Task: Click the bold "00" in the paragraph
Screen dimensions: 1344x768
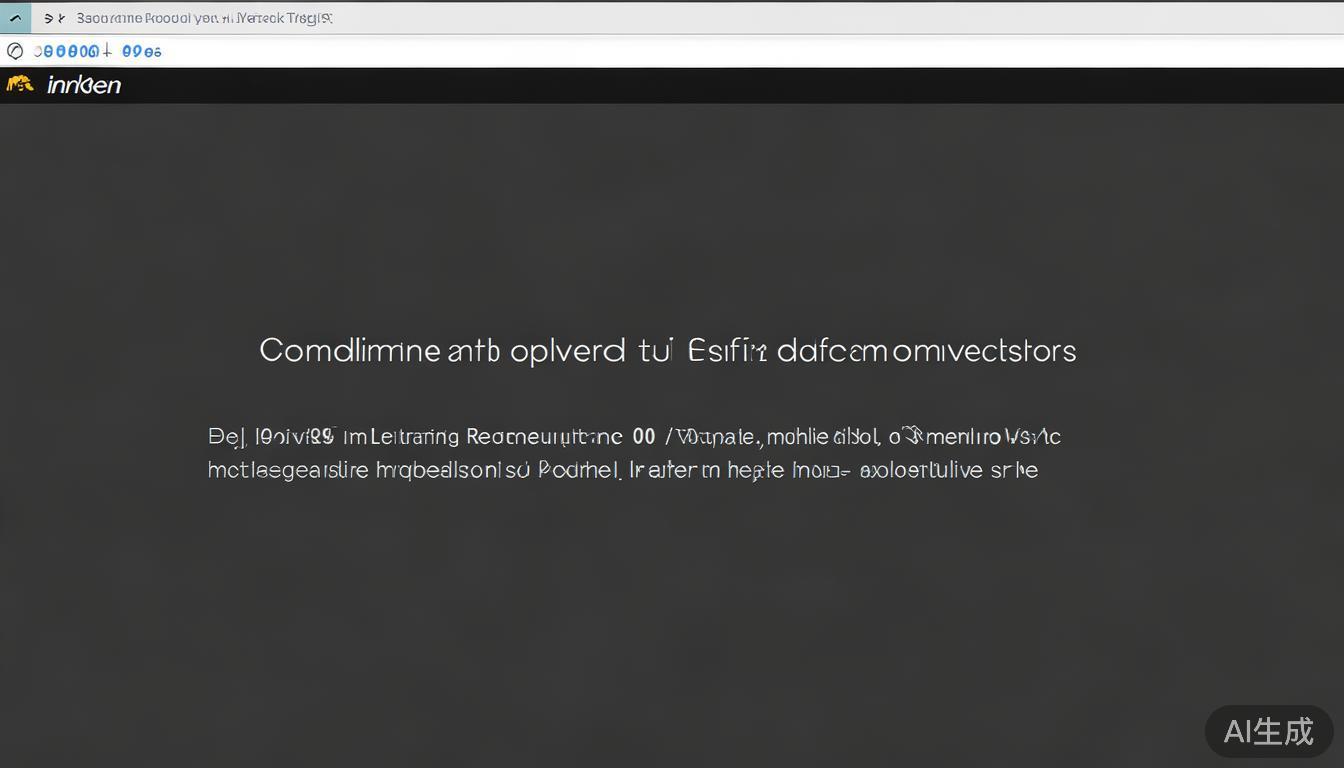Action: click(x=644, y=437)
